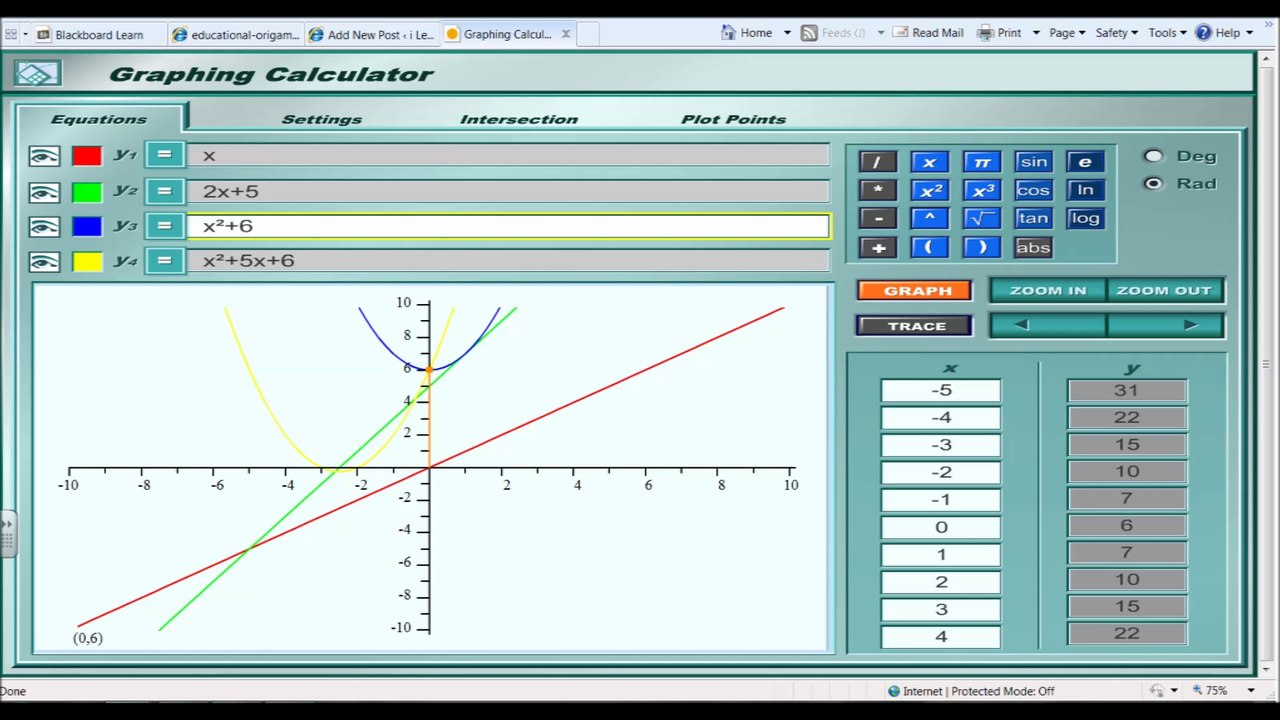Viewport: 1280px width, 720px height.
Task: Insert pi symbol from keypad
Action: (981, 162)
